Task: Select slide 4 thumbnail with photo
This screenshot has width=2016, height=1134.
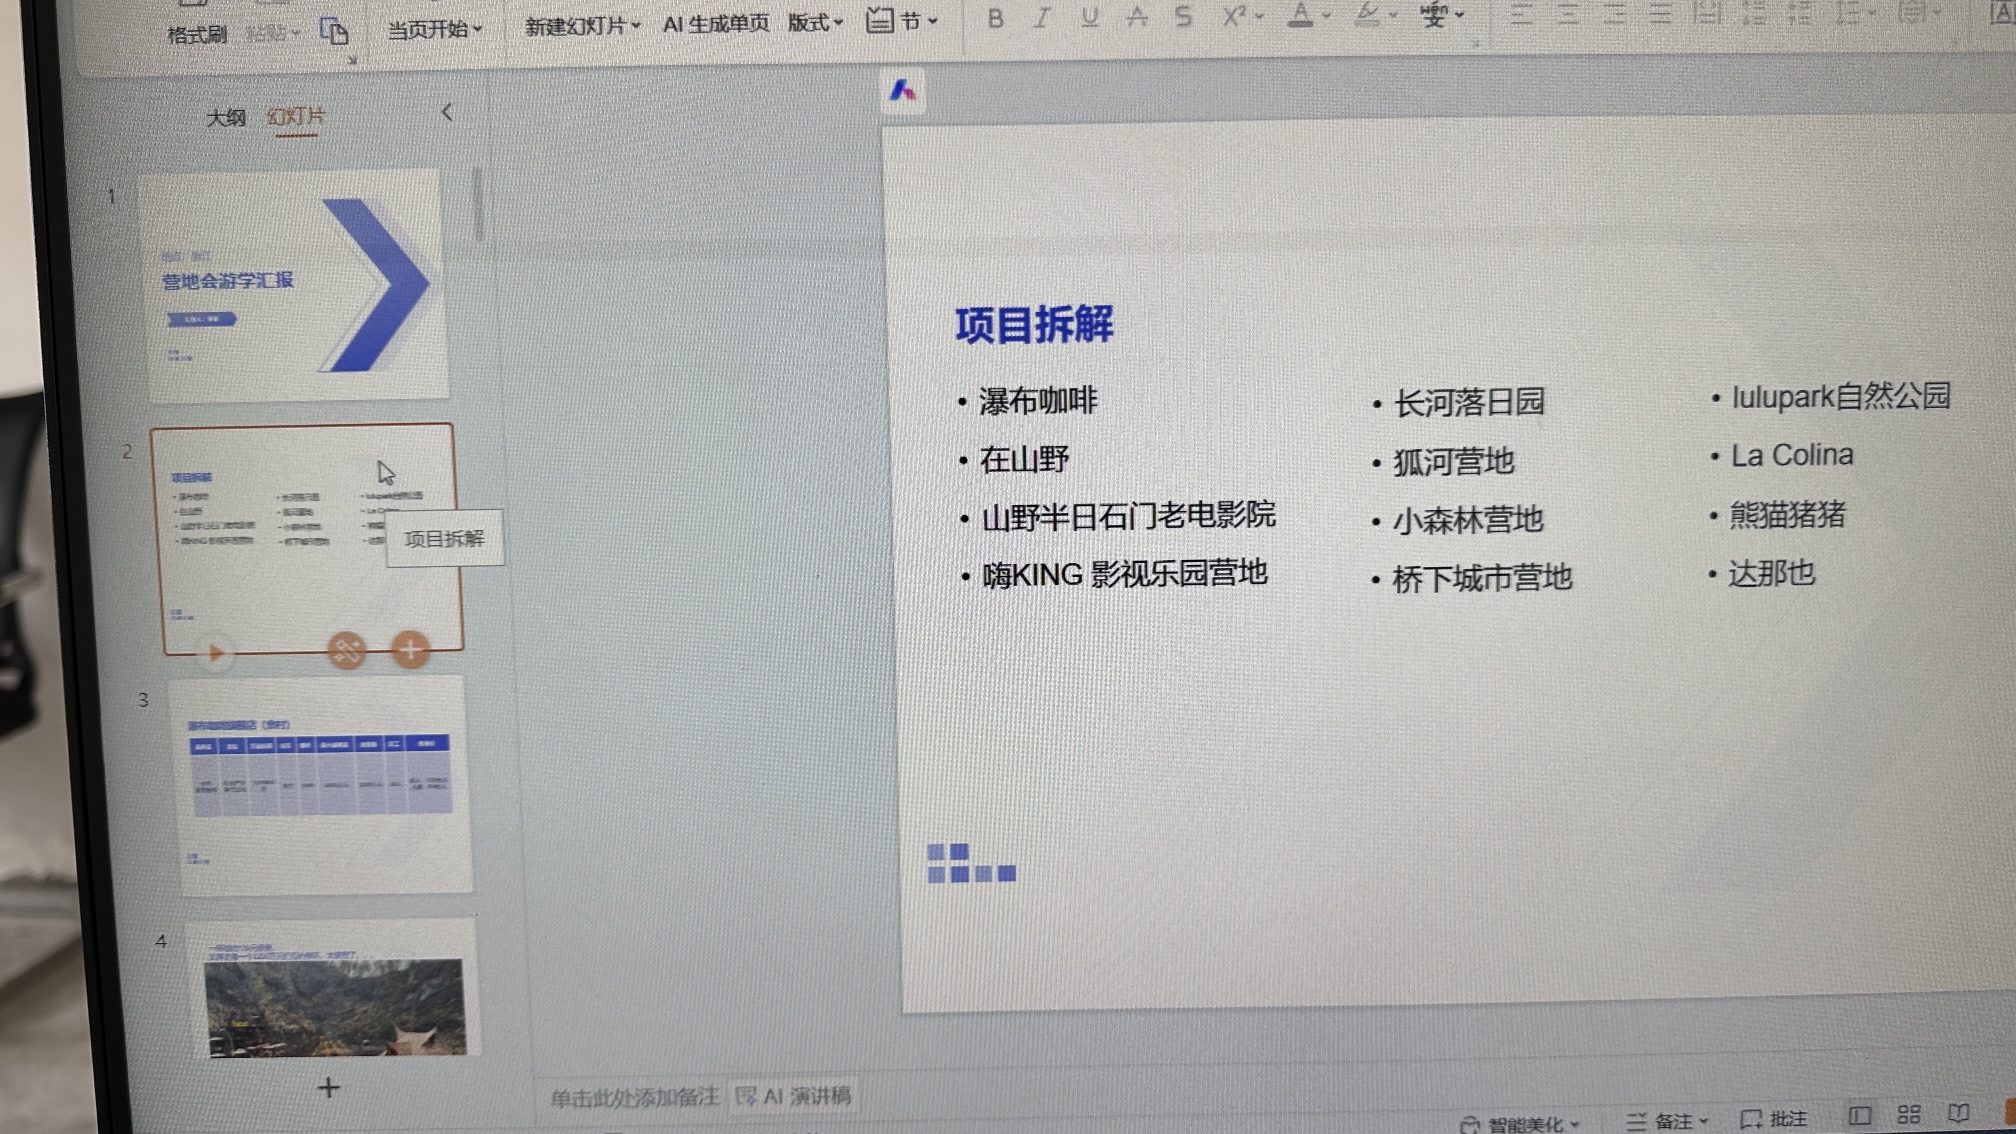Action: (332, 989)
